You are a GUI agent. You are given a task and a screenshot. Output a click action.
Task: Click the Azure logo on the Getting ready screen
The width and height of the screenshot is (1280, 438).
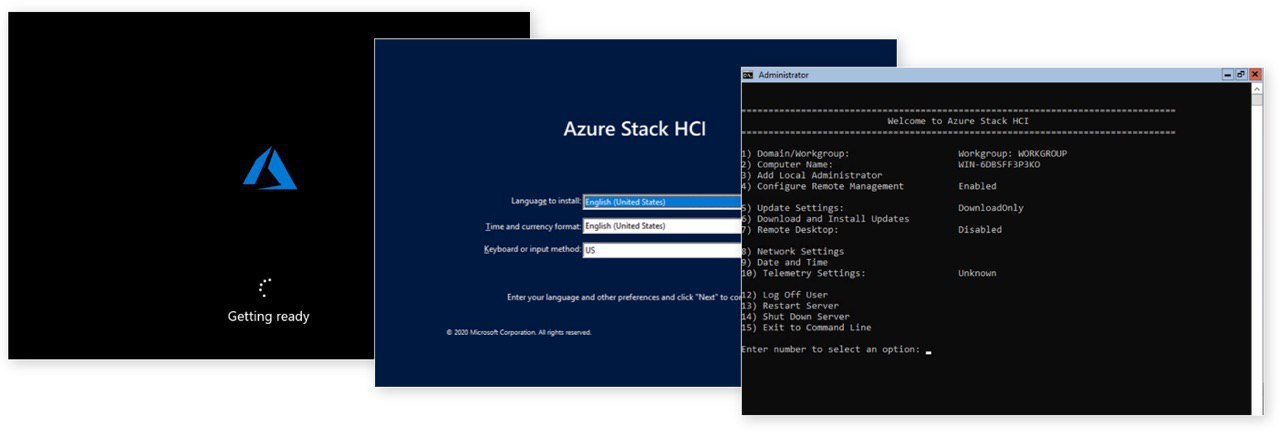pyautogui.click(x=270, y=167)
